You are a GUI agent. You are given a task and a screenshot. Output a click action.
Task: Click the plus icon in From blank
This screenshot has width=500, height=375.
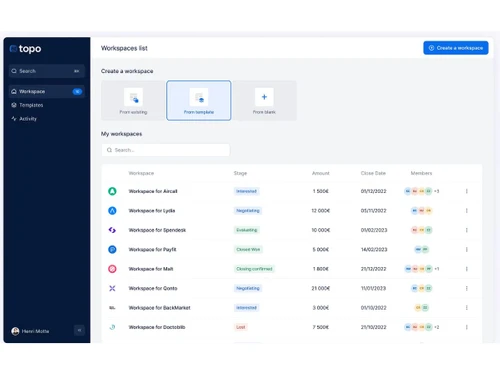coord(264,97)
